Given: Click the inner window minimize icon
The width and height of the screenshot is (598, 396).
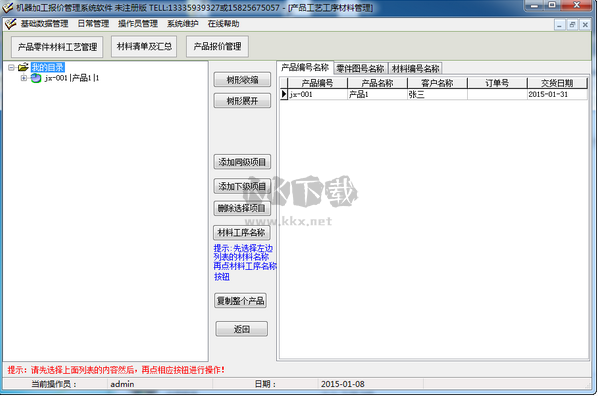Looking at the screenshot, I should (x=559, y=25).
